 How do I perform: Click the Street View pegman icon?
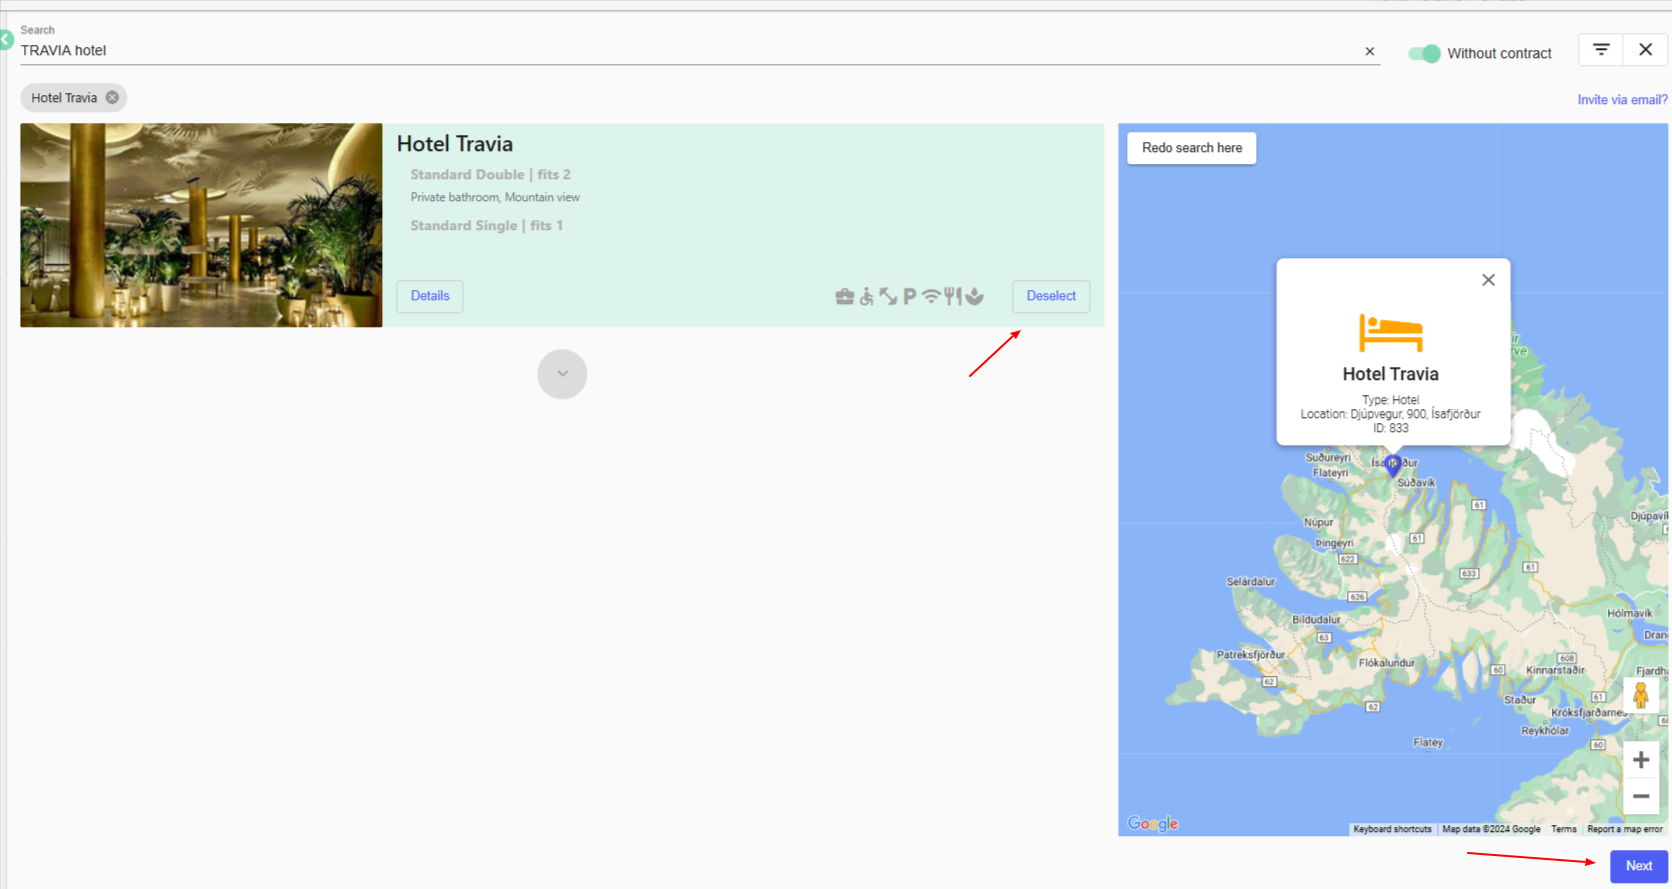coord(1640,694)
